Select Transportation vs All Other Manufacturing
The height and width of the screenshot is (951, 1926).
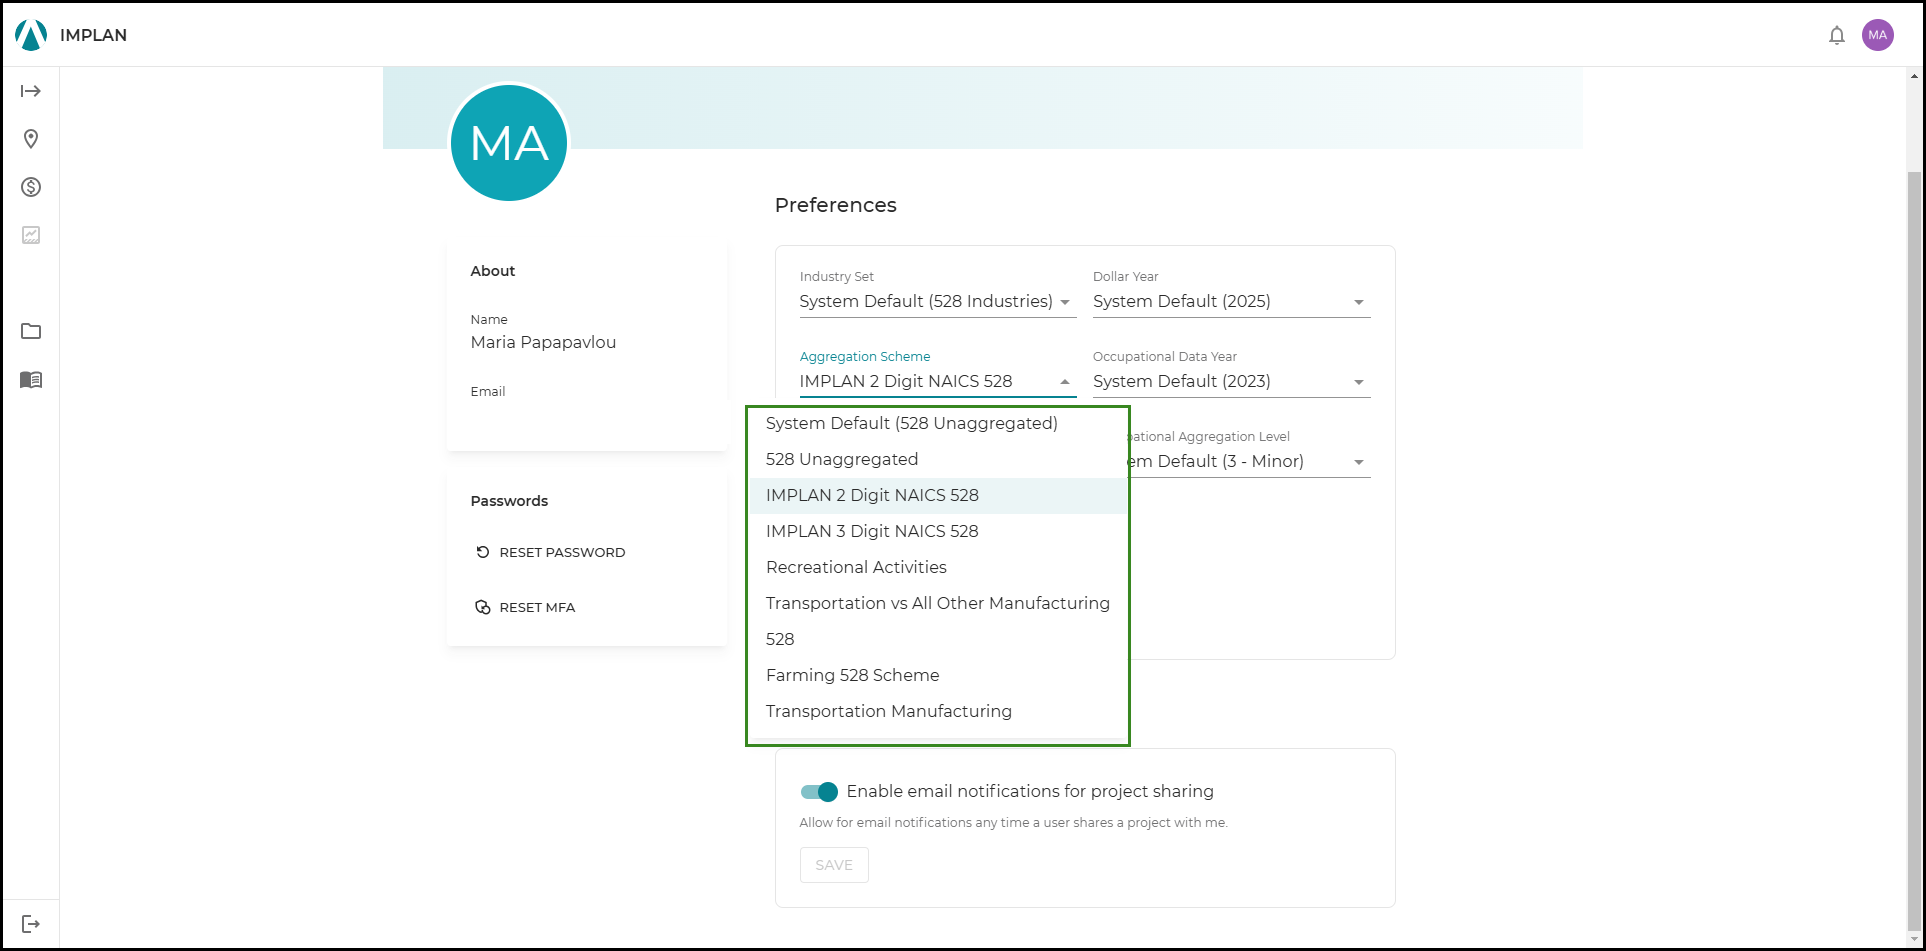click(x=938, y=603)
